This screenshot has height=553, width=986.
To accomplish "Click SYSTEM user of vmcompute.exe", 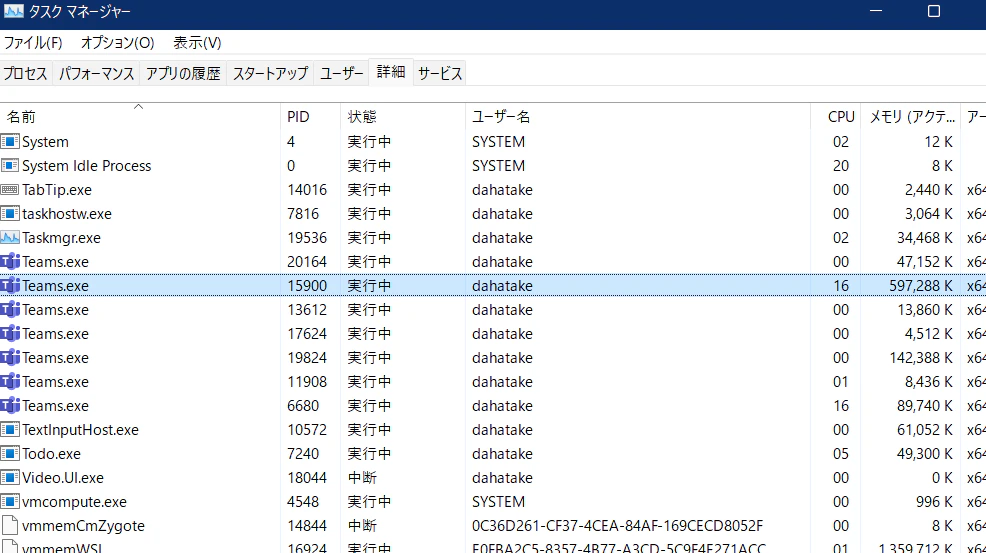I will pyautogui.click(x=499, y=501).
